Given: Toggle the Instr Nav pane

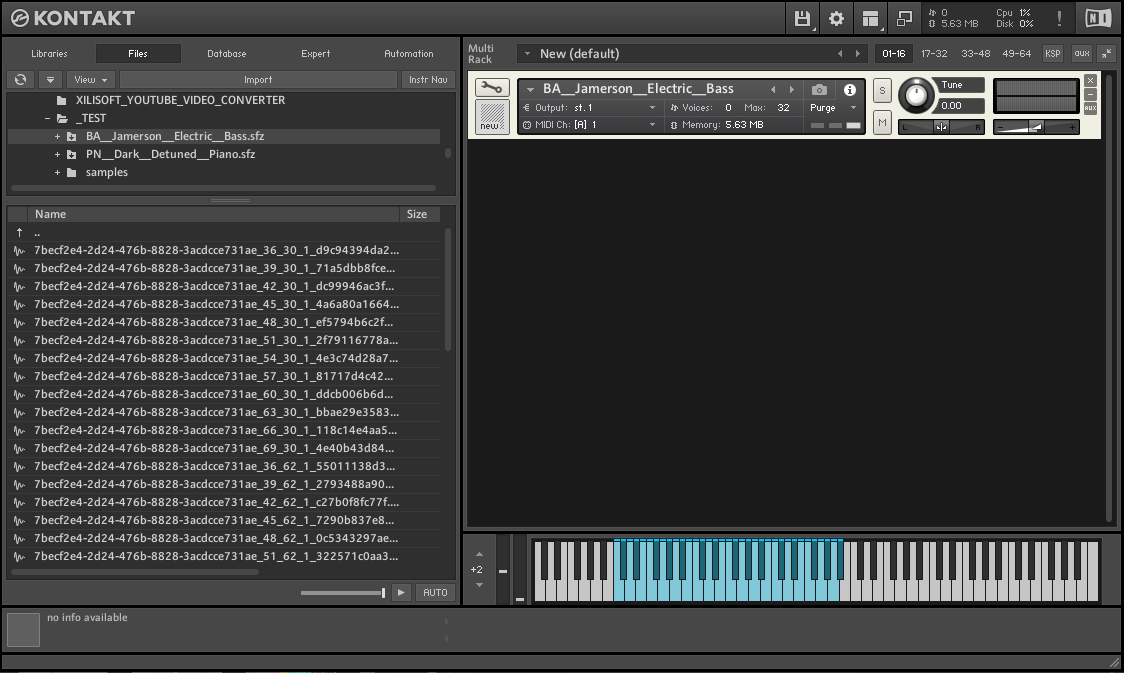Looking at the screenshot, I should [428, 80].
